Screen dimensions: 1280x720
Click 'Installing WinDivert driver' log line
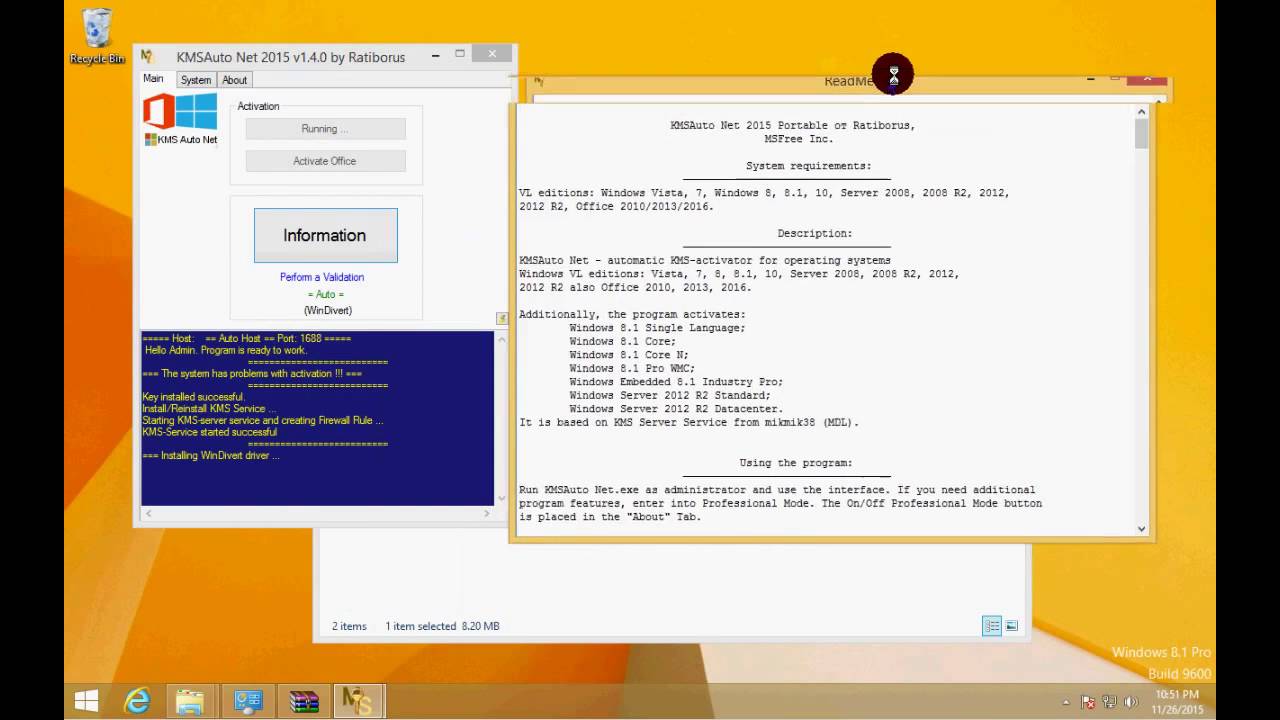coord(211,455)
